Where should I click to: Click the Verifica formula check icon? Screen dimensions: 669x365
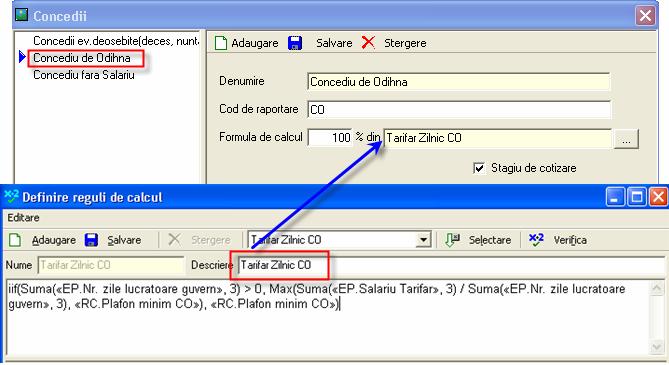(x=536, y=239)
